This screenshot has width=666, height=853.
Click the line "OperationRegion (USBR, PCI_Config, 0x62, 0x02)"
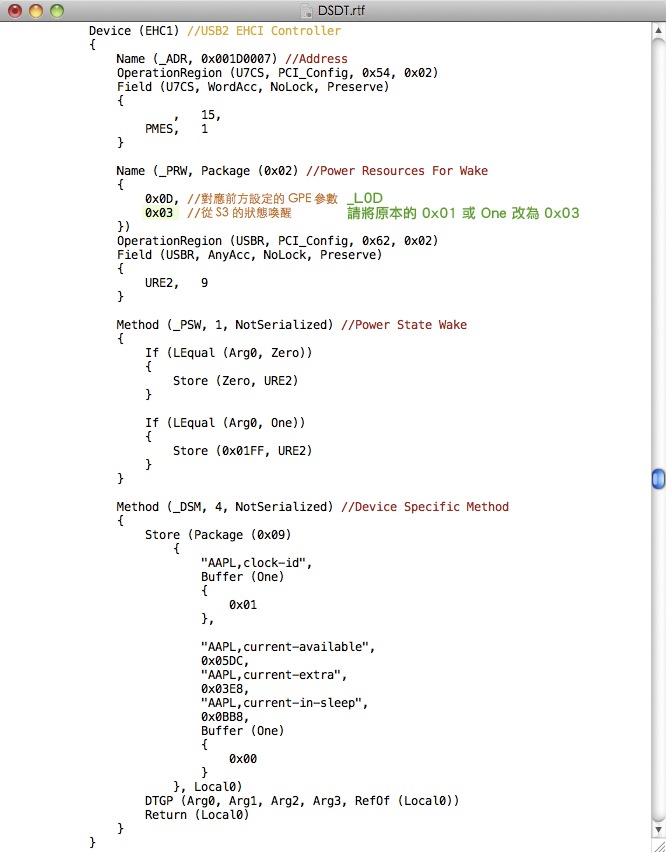coord(278,241)
